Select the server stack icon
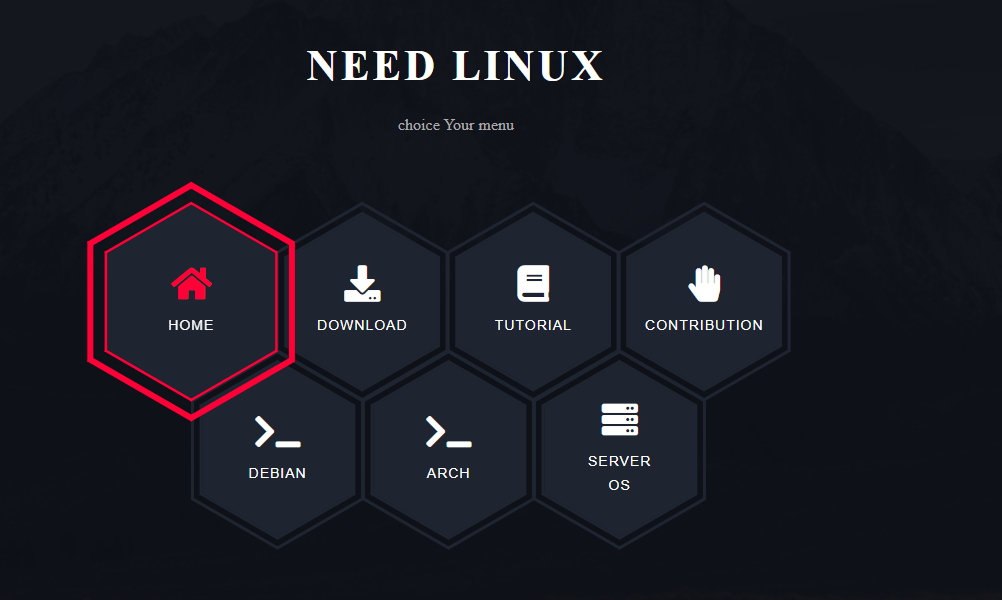 pos(619,419)
